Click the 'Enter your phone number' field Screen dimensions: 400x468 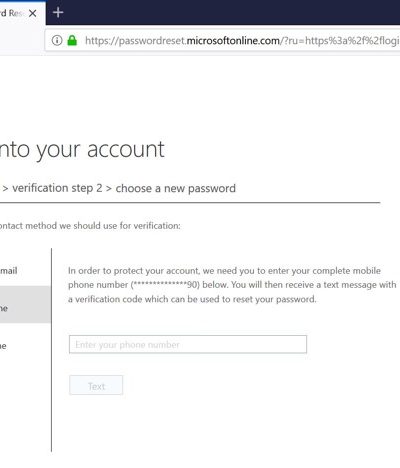pos(188,344)
